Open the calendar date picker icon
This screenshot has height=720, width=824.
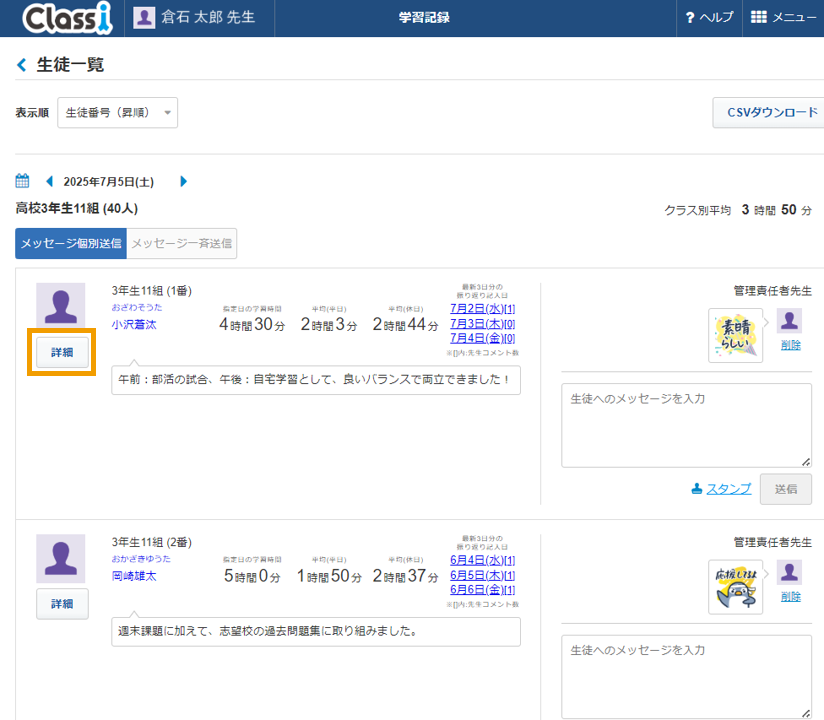(x=22, y=181)
